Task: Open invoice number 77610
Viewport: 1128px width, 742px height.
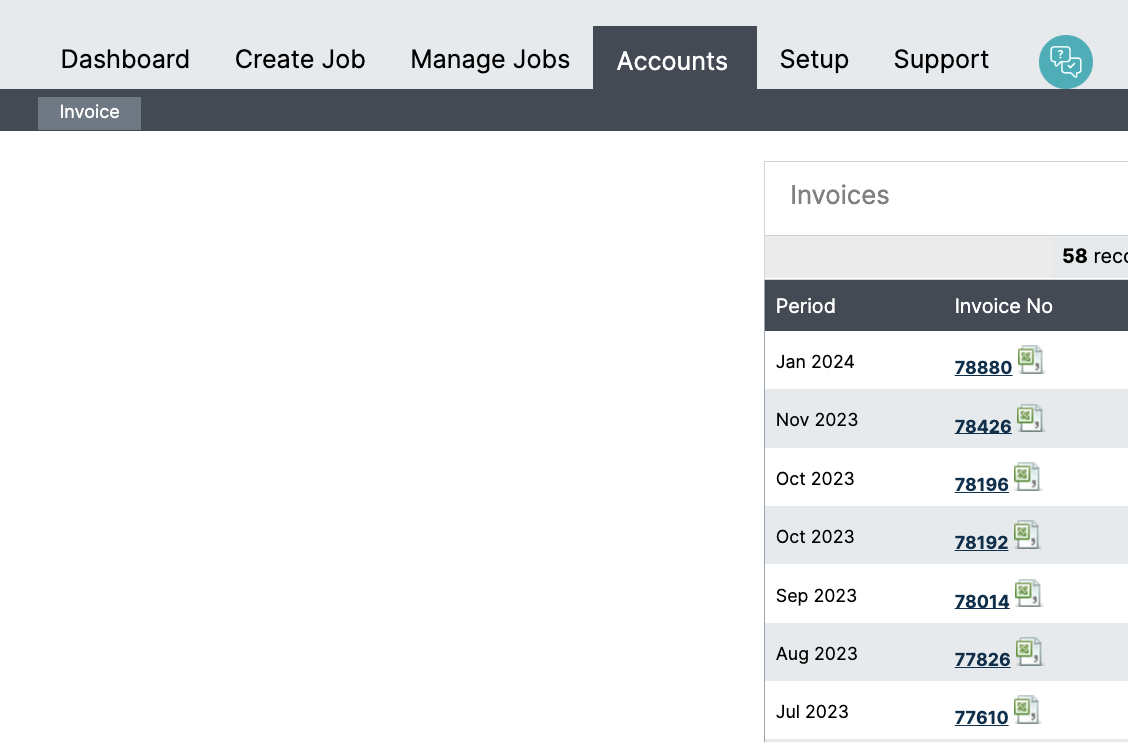Action: pos(981,718)
